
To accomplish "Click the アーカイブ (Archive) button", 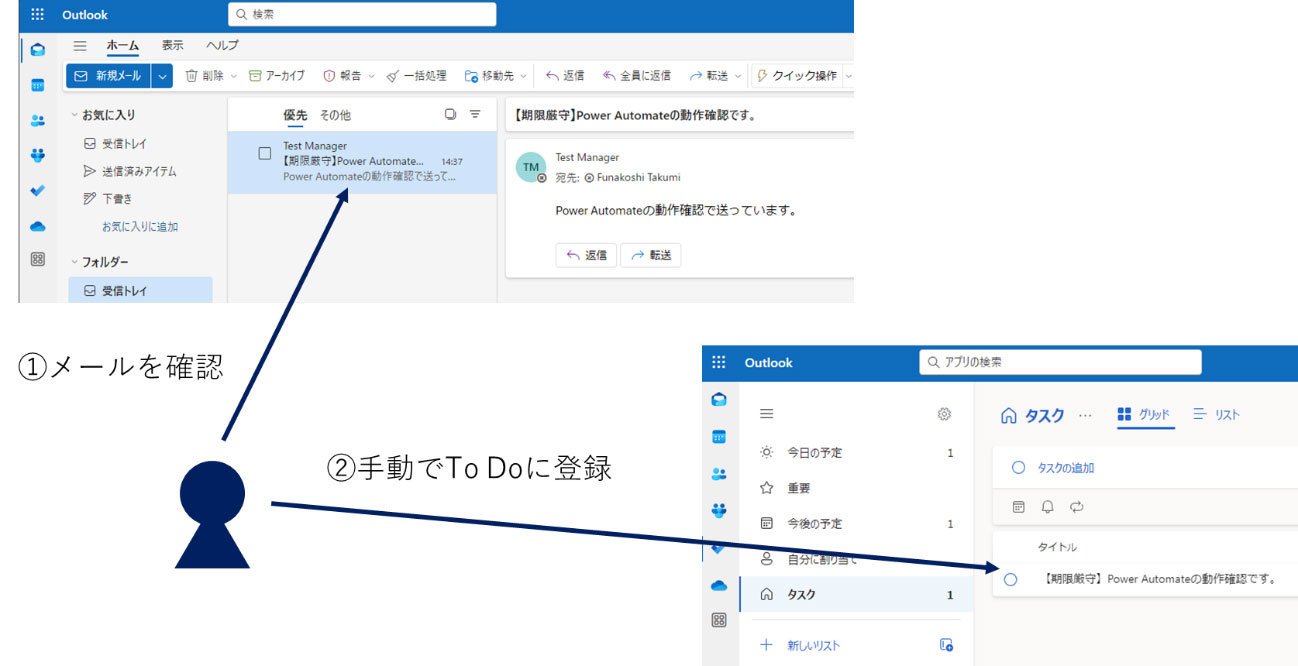I will (277, 75).
